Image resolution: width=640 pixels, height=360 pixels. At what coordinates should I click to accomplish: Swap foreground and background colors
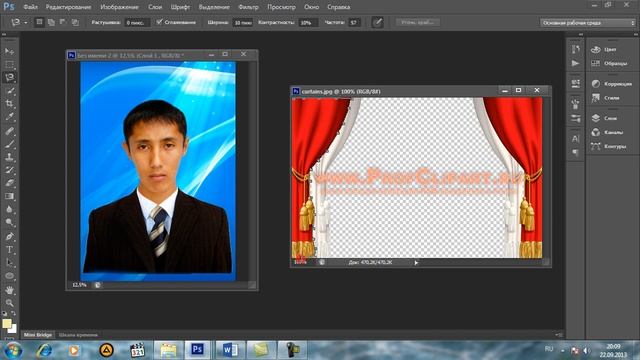point(13,313)
